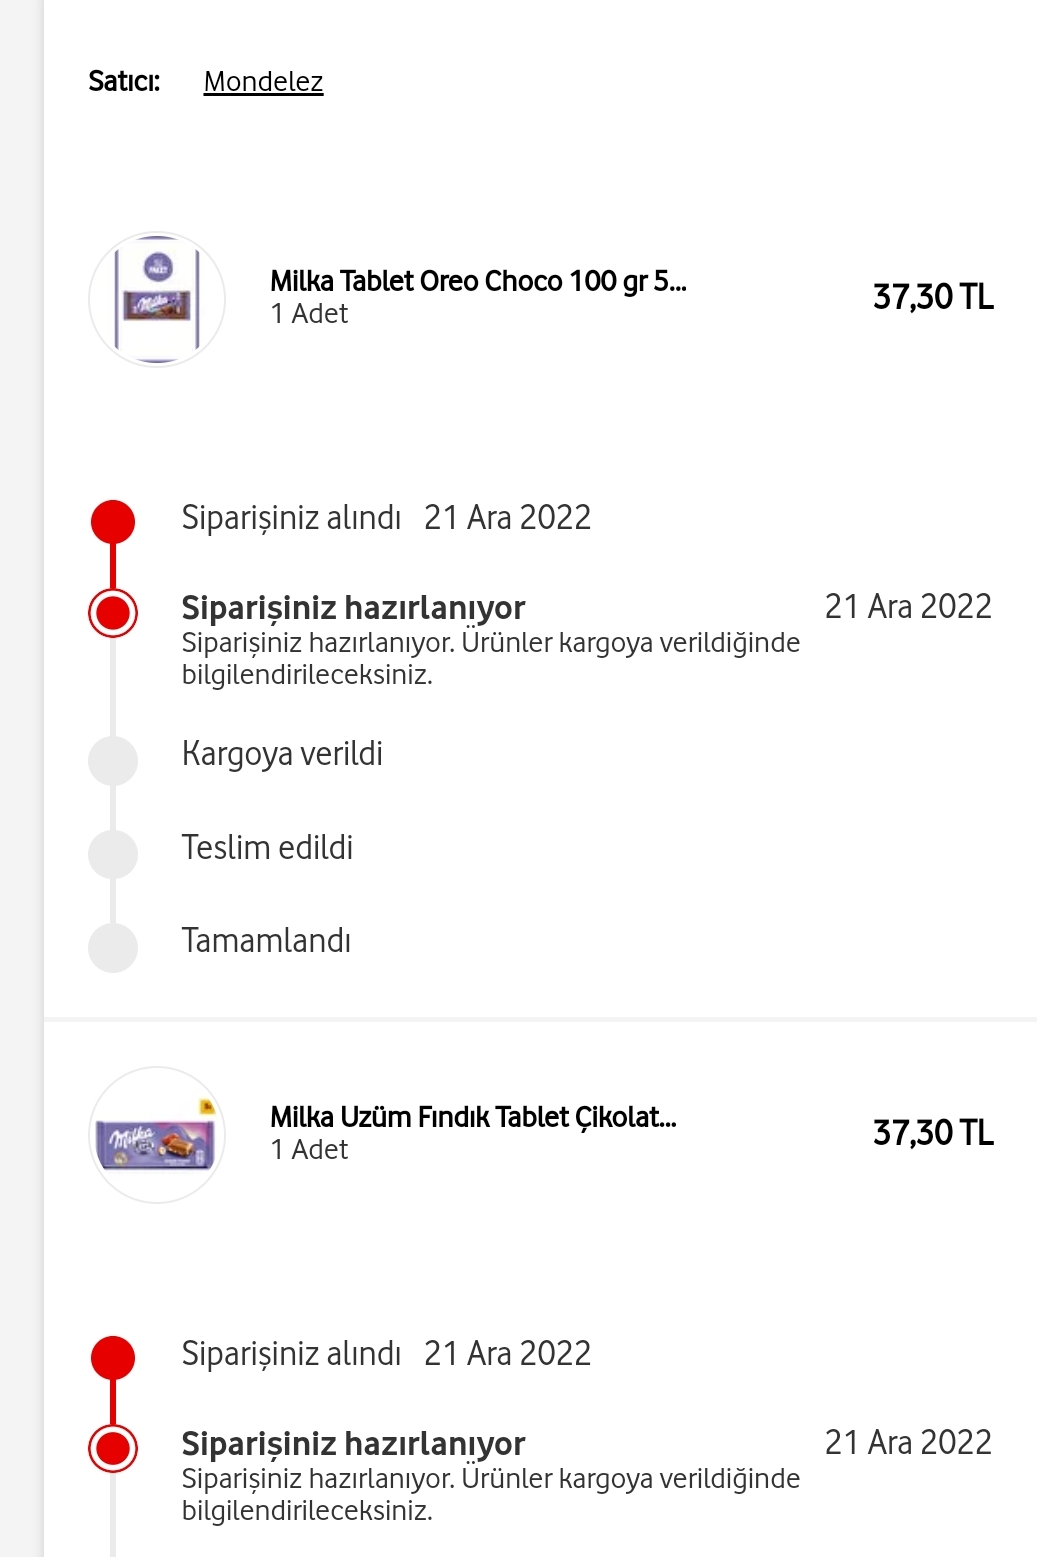This screenshot has height=1557, width=1037.
Task: Tap the Milka Oreo Choco product thumbnail
Action: pos(157,300)
